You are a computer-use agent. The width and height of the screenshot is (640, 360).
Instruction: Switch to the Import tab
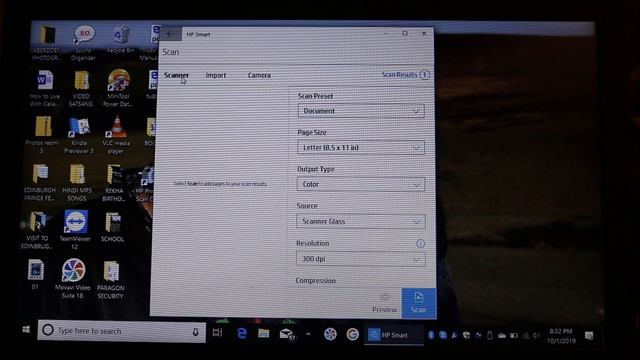click(x=216, y=75)
